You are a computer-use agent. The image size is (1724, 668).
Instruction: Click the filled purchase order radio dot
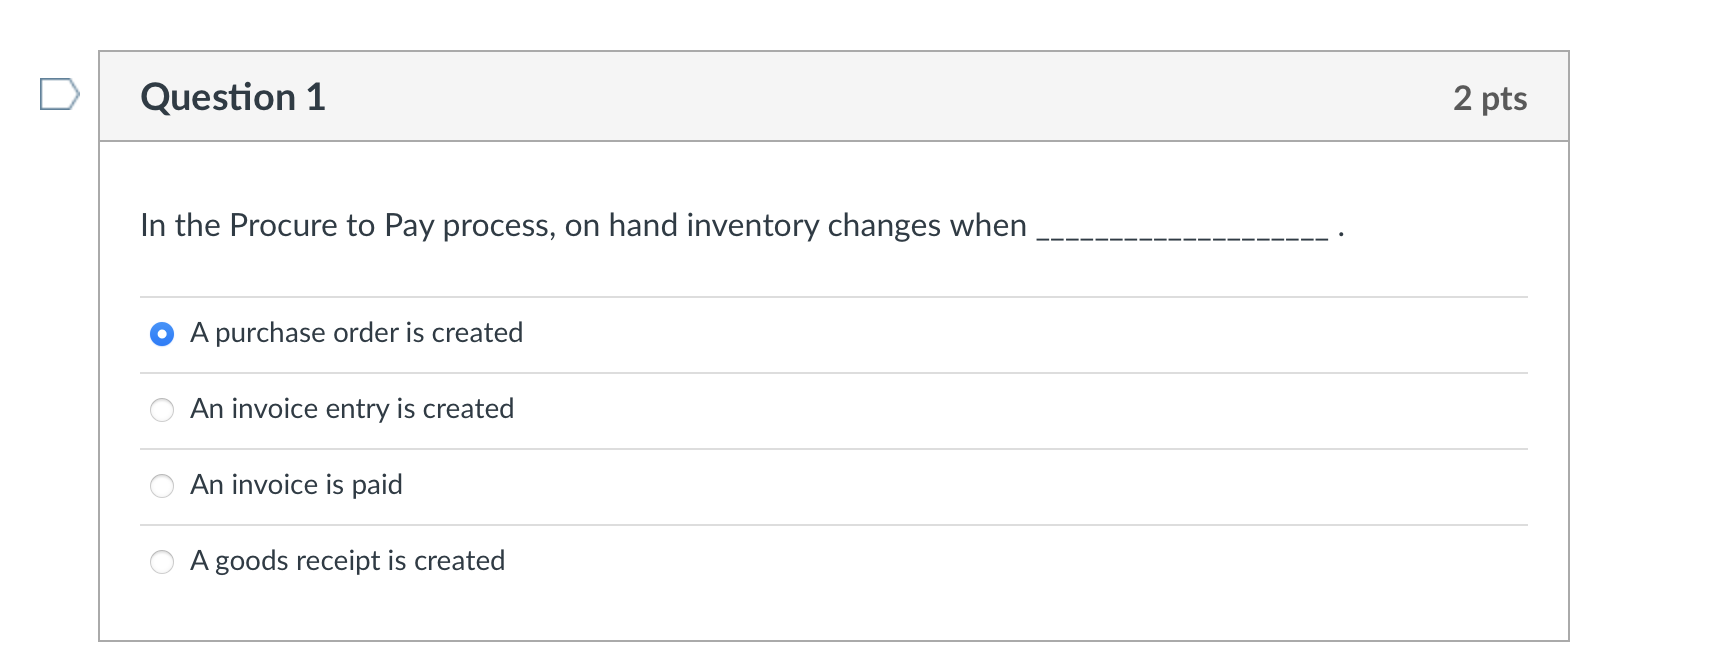coord(162,333)
